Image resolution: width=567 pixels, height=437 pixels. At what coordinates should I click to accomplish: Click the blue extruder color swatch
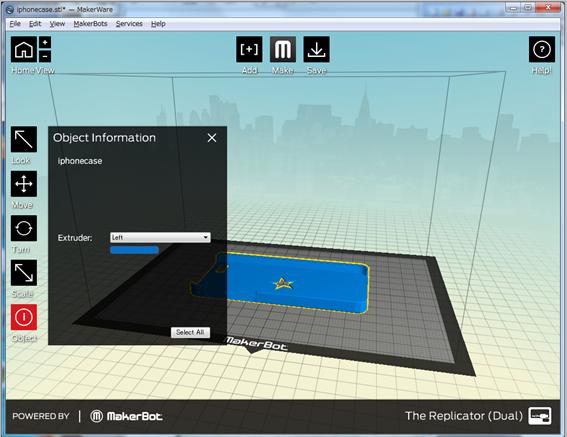(x=134, y=250)
